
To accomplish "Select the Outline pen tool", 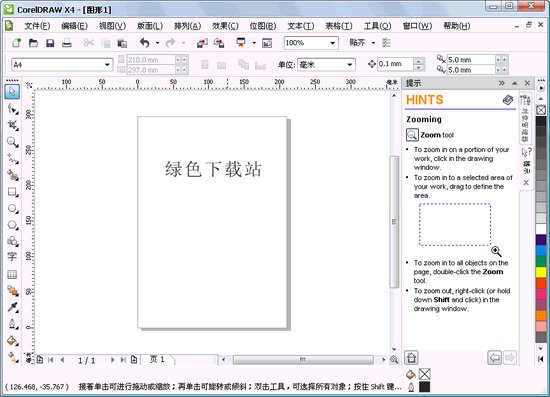I will tap(13, 324).
